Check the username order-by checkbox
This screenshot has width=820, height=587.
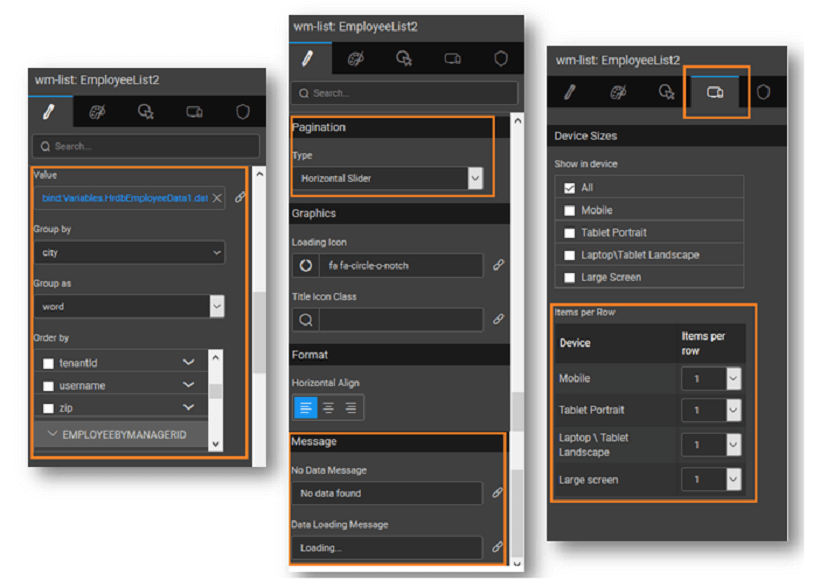[x=48, y=386]
